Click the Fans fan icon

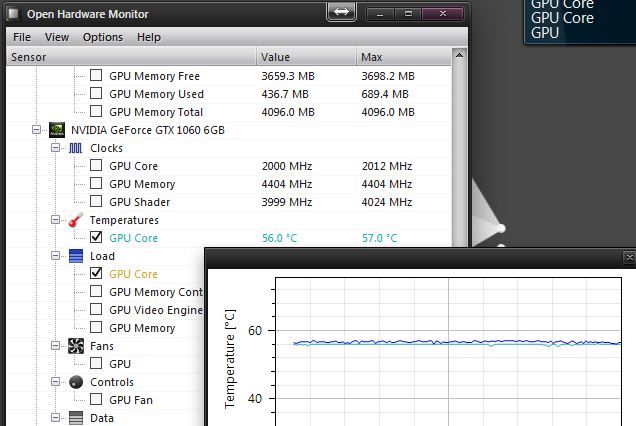coord(76,346)
